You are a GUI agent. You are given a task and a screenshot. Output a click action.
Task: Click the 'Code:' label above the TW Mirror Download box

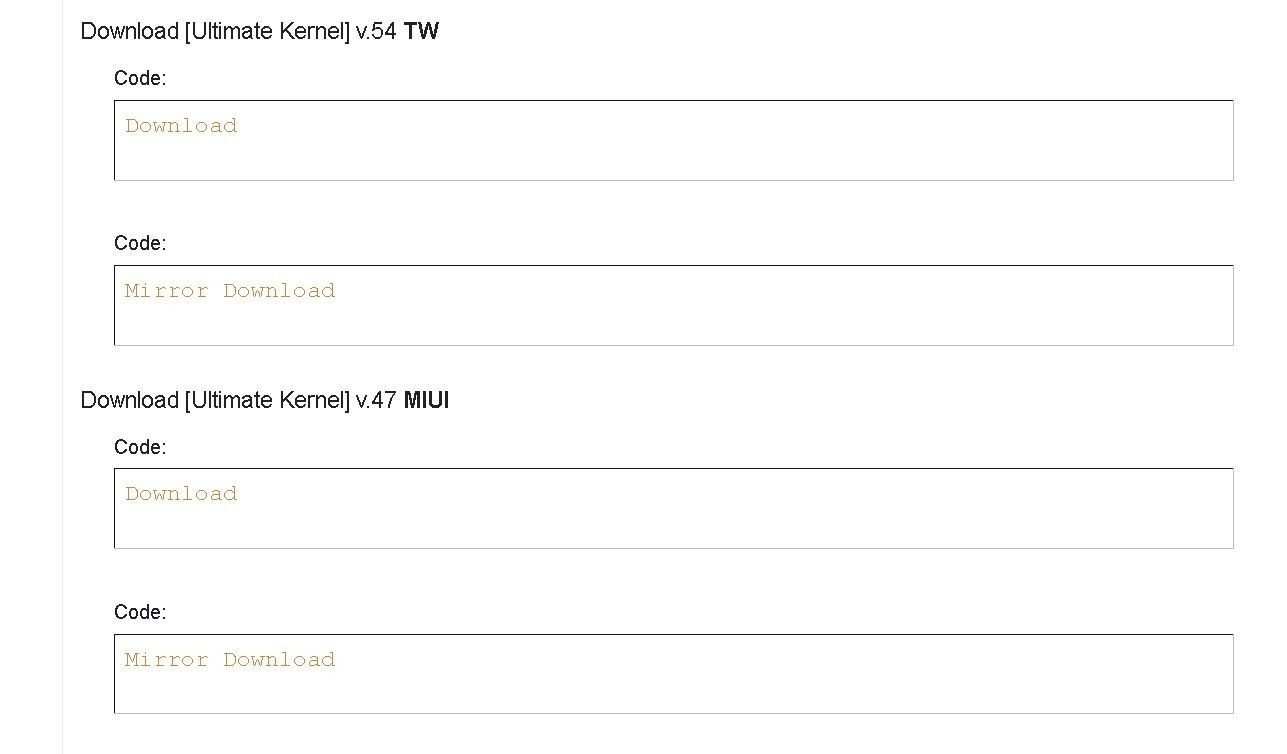(140, 243)
